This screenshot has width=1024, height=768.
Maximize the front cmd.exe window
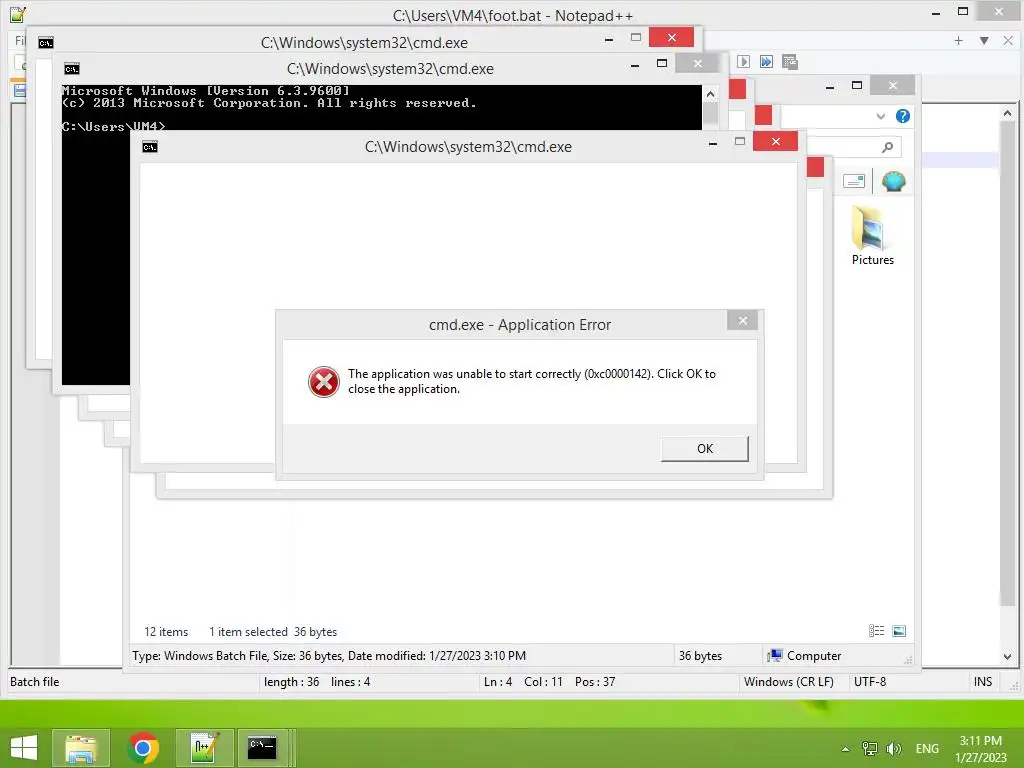point(739,141)
